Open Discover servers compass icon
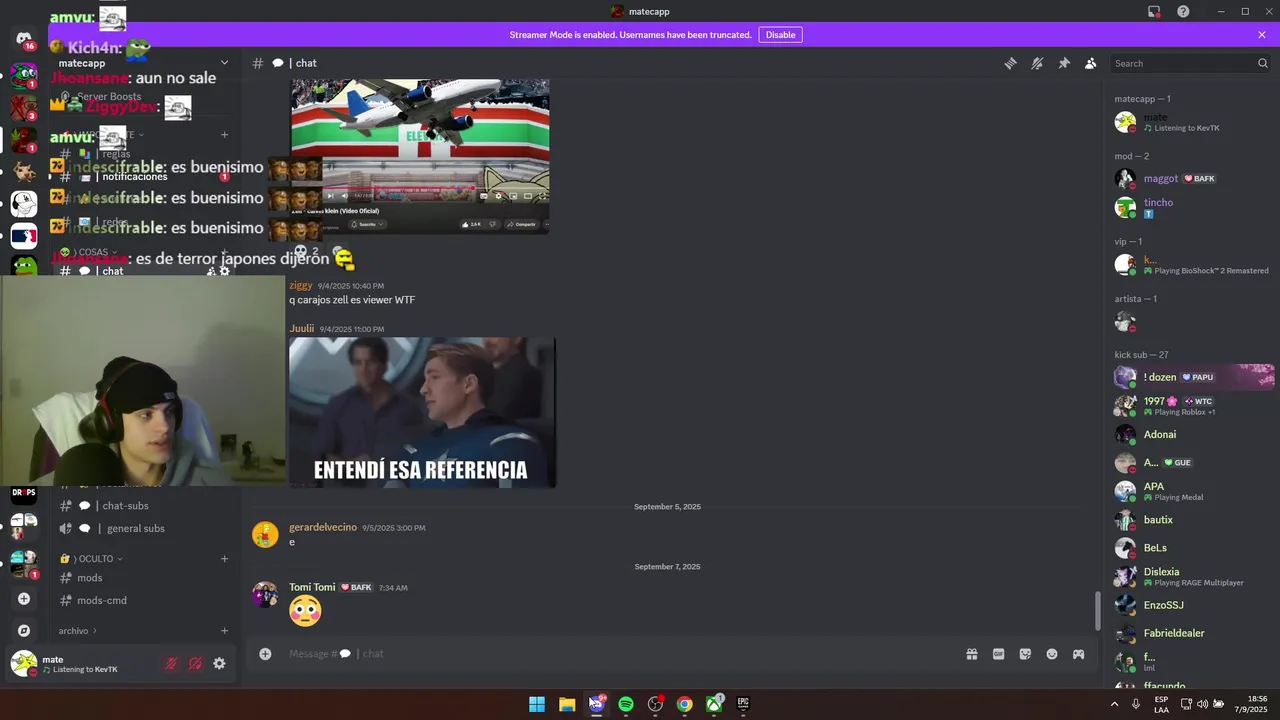Image resolution: width=1280 pixels, height=720 pixels. click(x=24, y=631)
